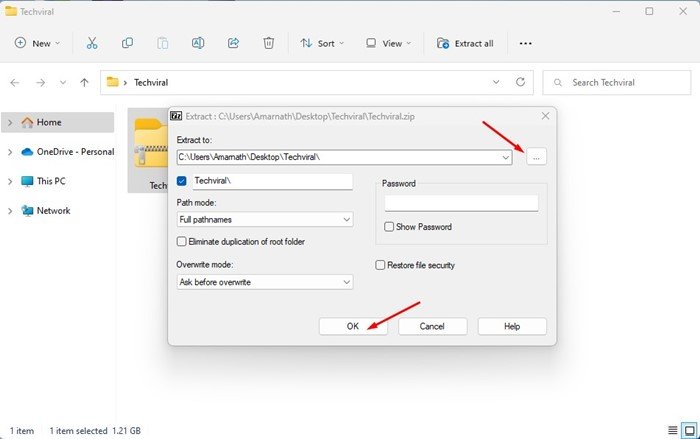Open the Overwrite mode dropdown
This screenshot has width=700, height=439.
pos(346,282)
